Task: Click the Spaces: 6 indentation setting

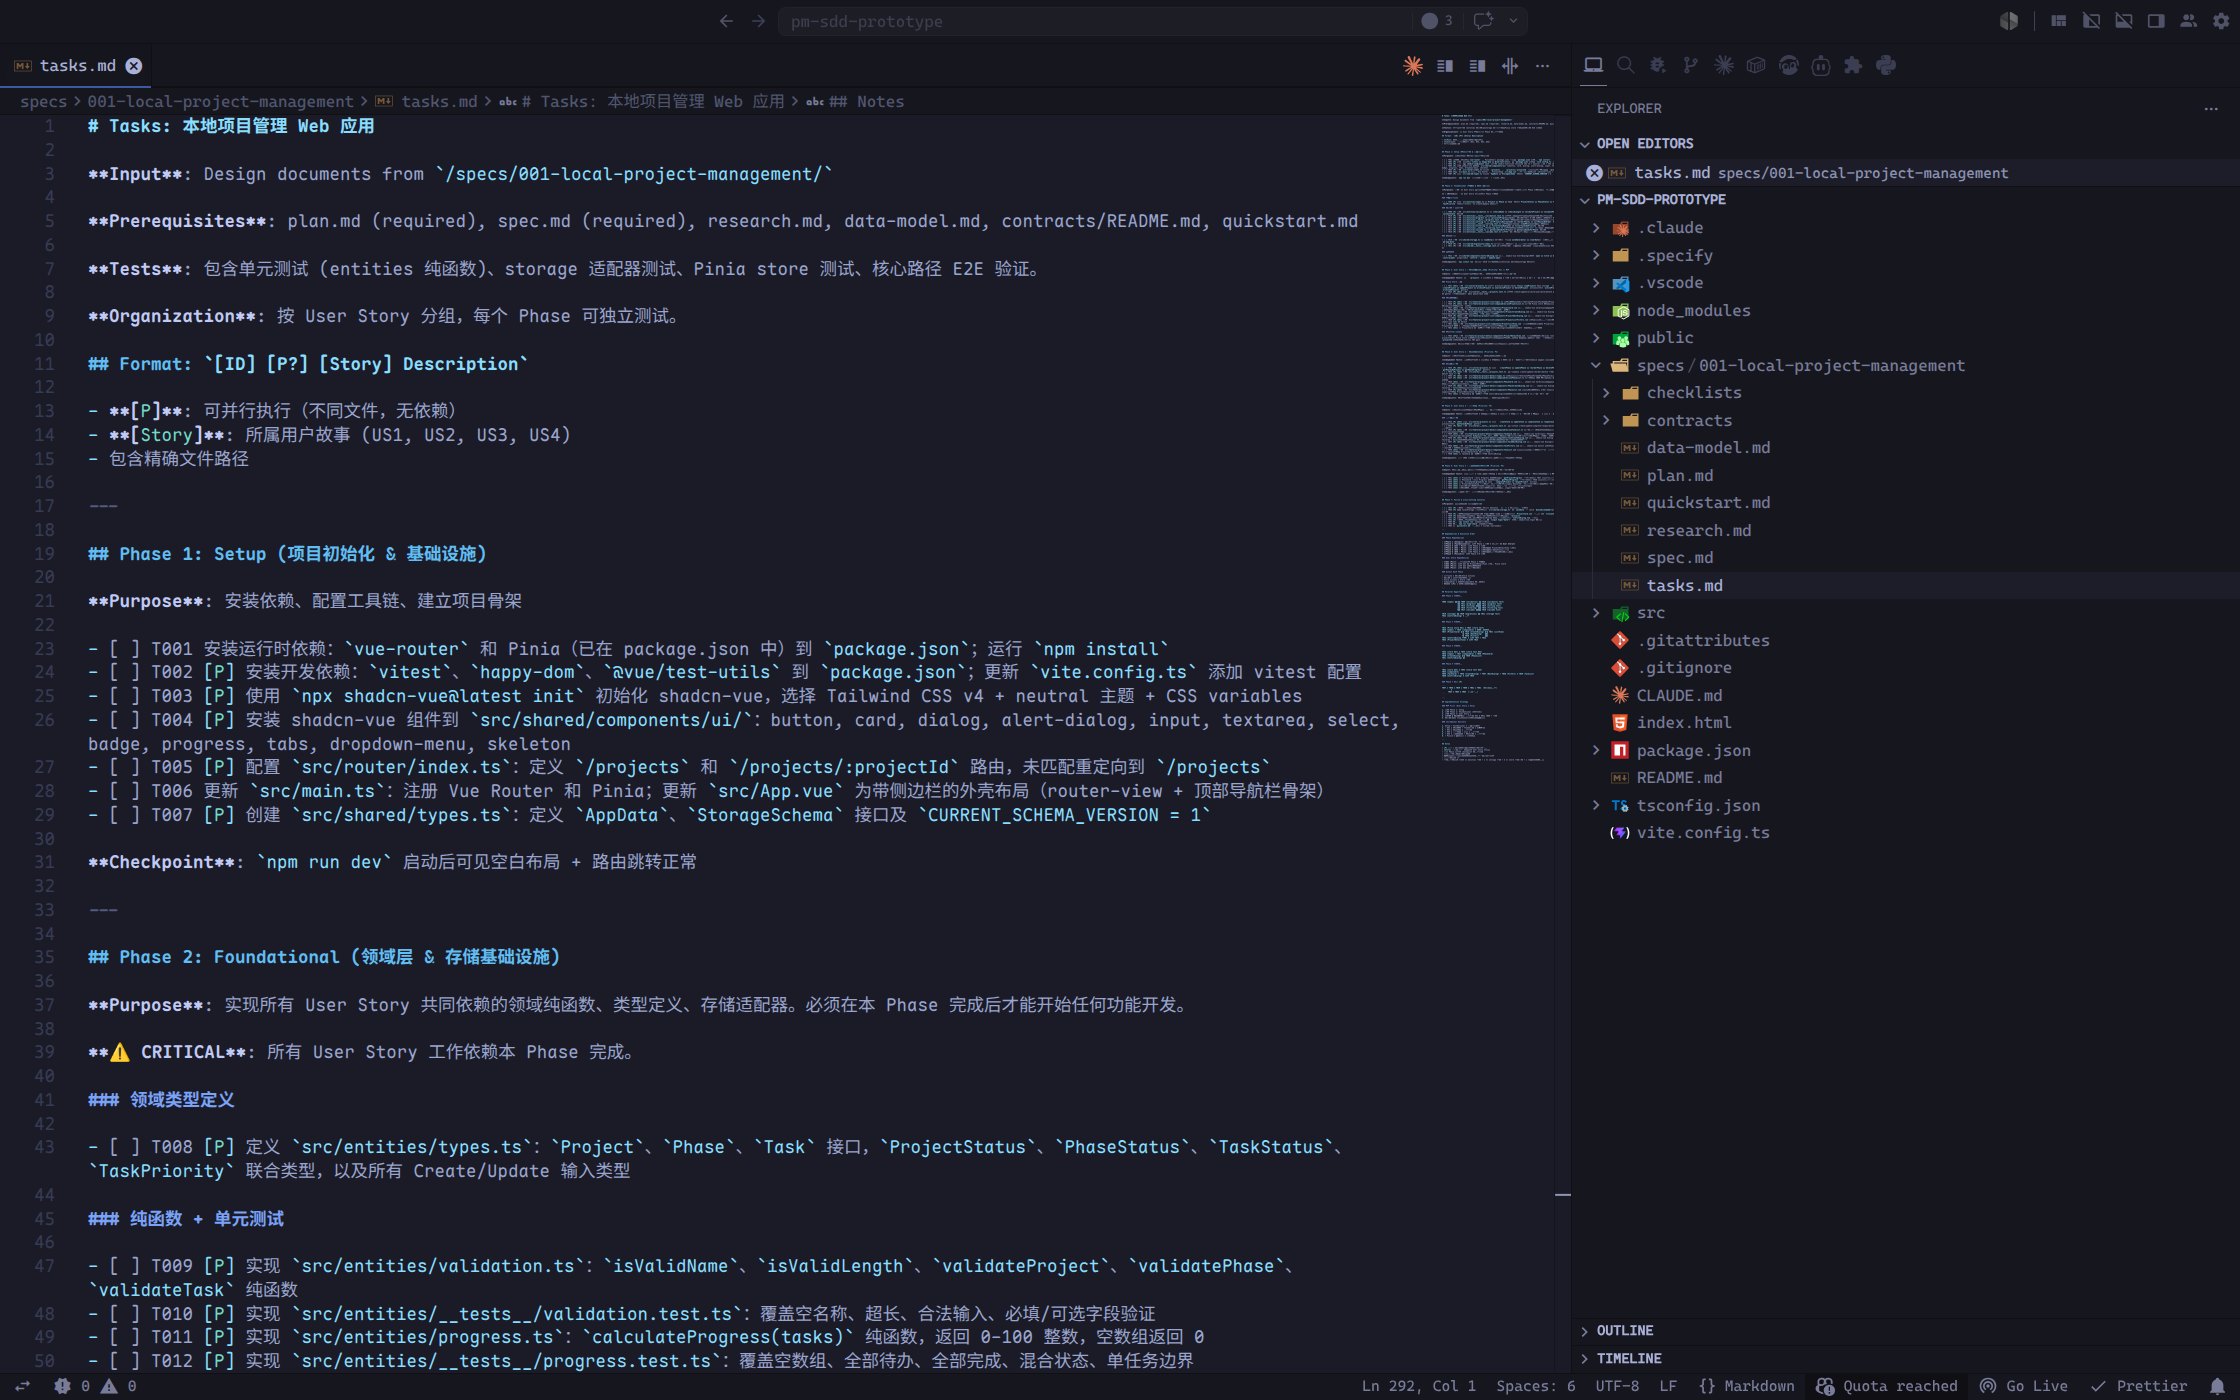Action: point(1535,1386)
